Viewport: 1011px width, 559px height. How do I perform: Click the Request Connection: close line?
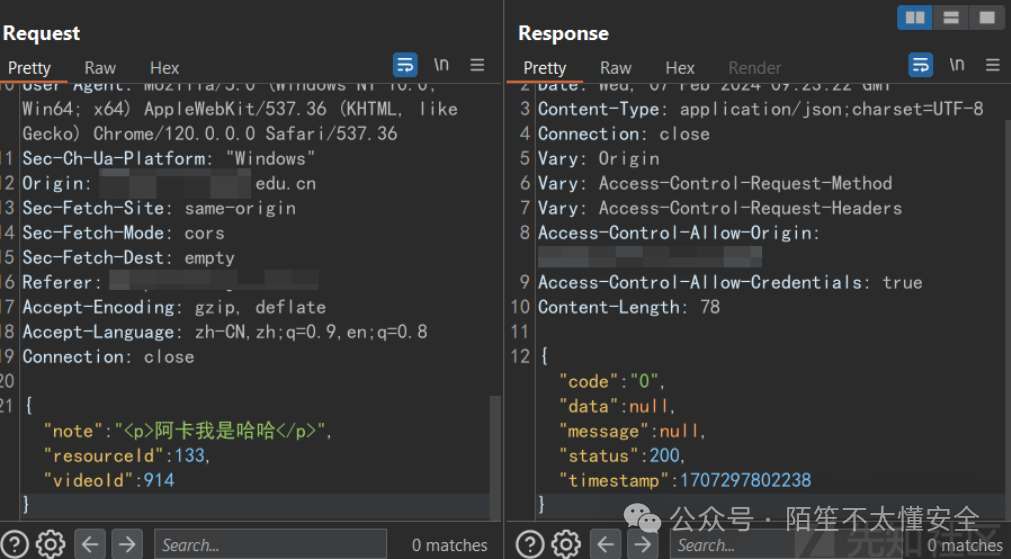pyautogui.click(x=108, y=357)
